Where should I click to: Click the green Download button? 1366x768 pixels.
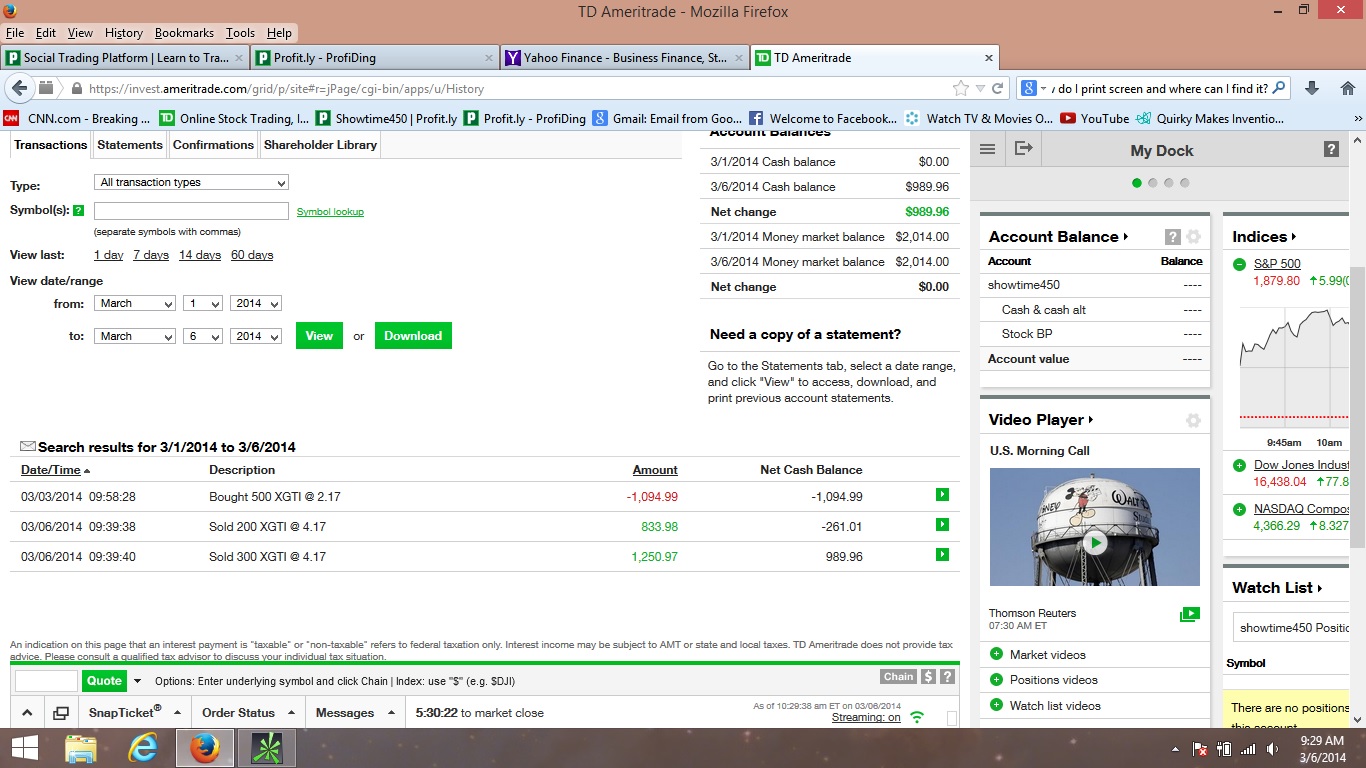click(413, 336)
